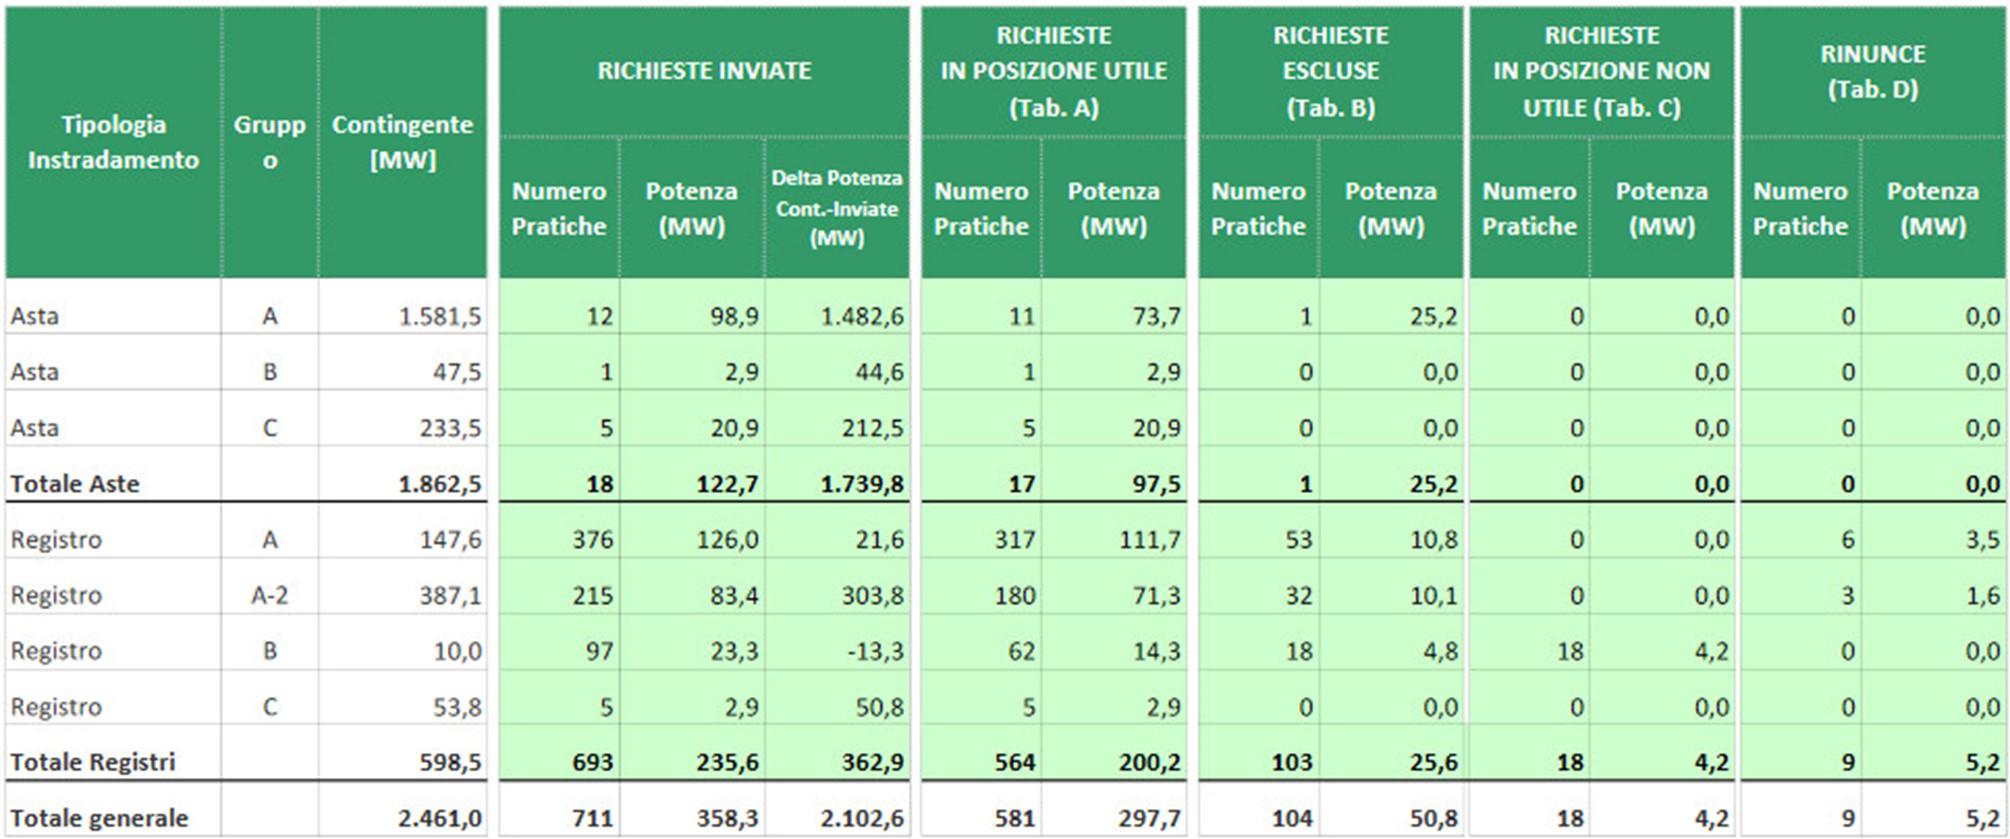Select the Totale generale row label
This screenshot has height=839, width=2010.
99,818
